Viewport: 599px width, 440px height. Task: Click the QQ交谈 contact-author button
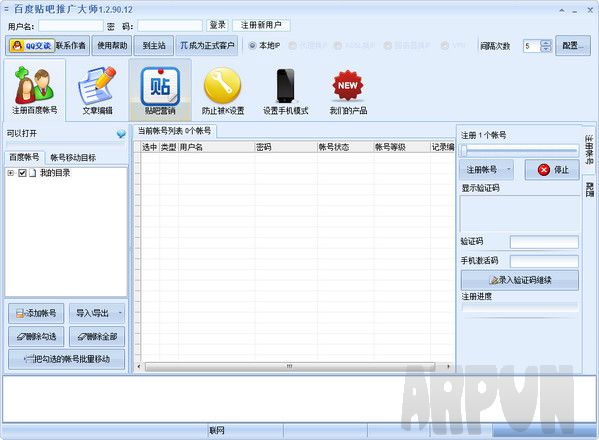click(48, 45)
